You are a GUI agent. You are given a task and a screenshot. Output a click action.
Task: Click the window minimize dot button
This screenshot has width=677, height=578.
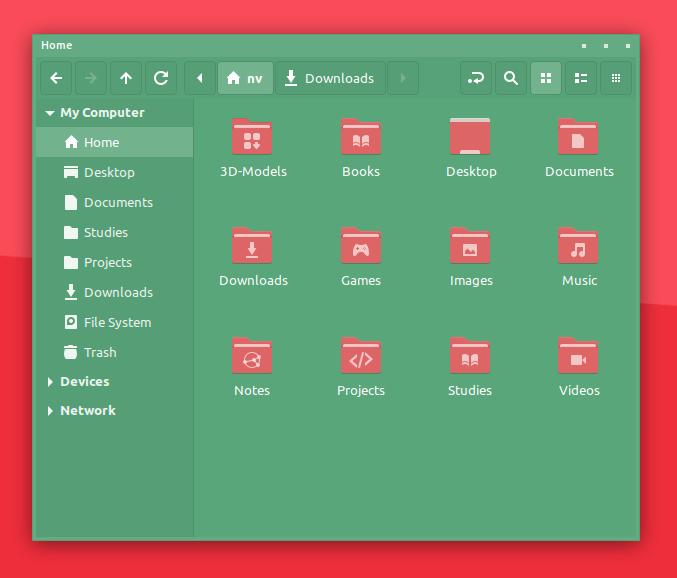click(x=584, y=46)
